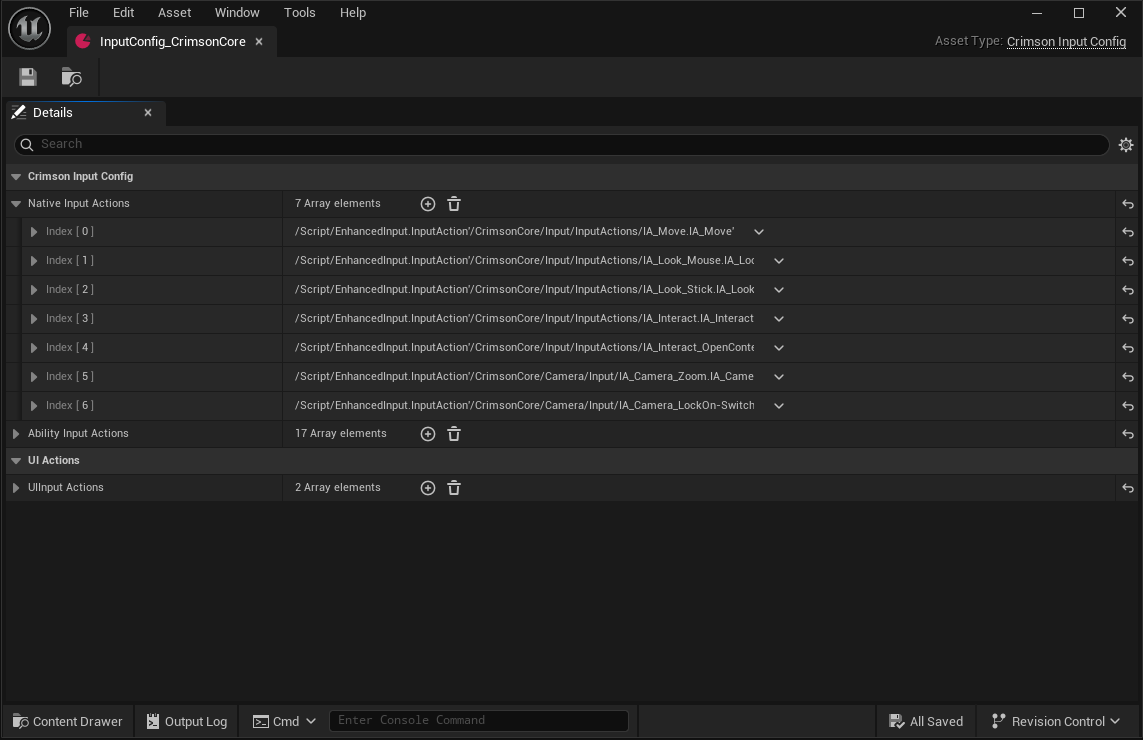This screenshot has height=740, width=1143.
Task: Reset Index [ 1 ] to default value
Action: (x=1128, y=261)
